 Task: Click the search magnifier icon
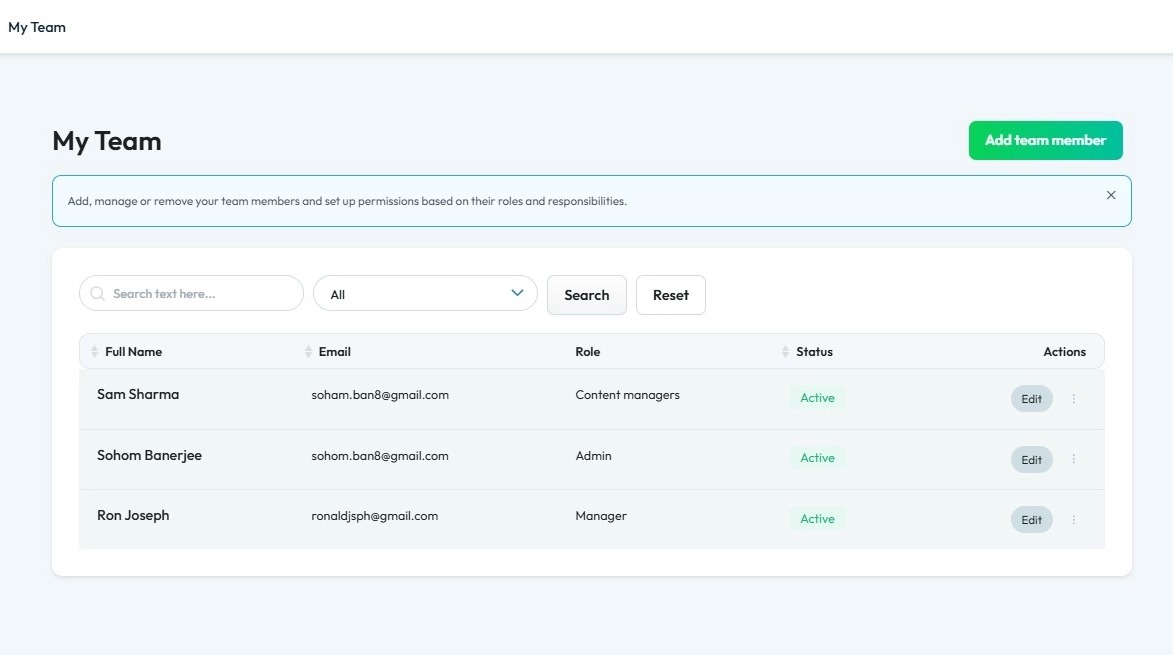pyautogui.click(x=97, y=294)
